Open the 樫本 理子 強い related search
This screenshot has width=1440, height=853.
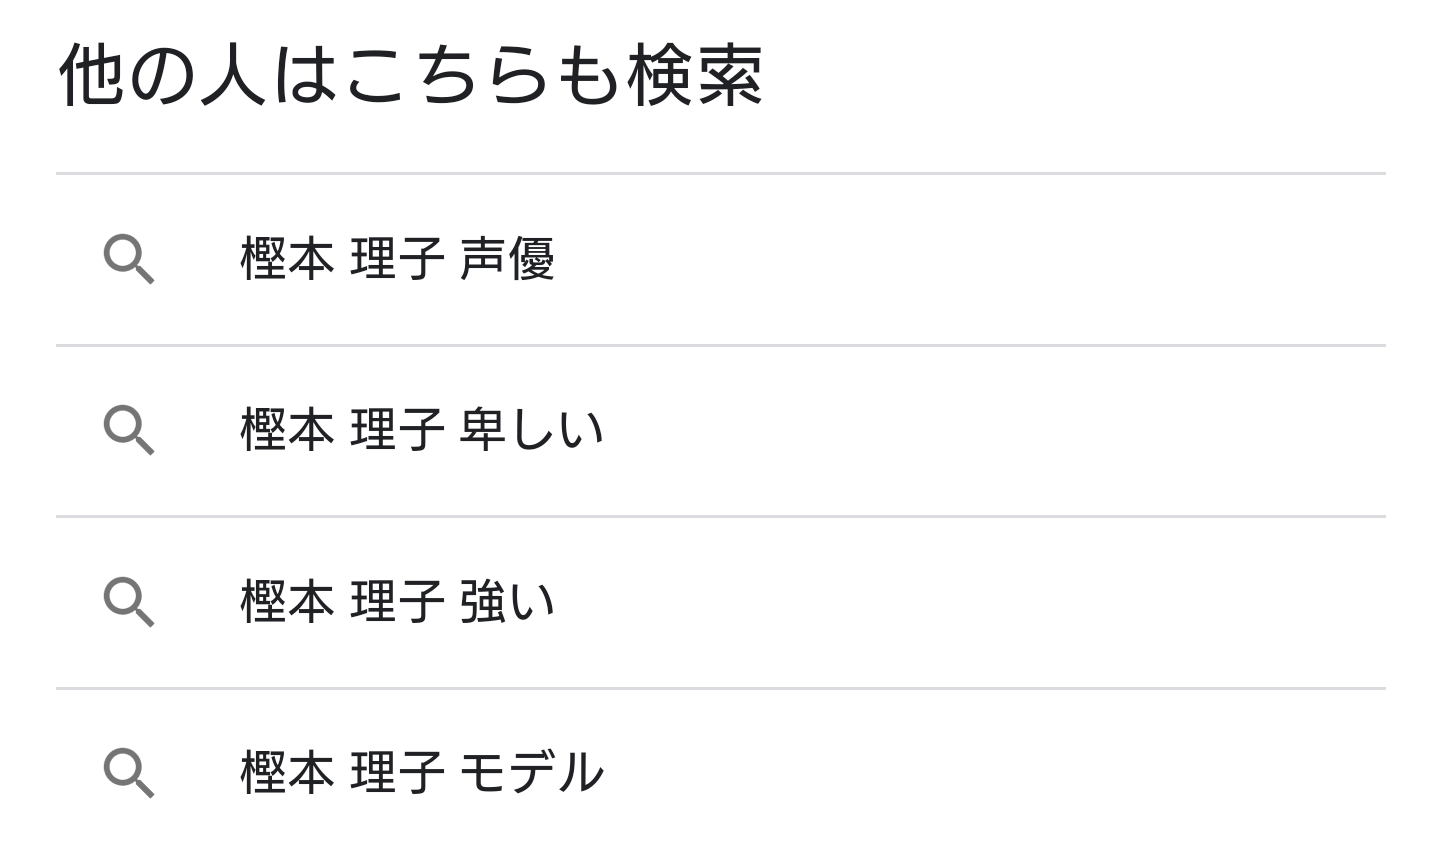[720, 603]
